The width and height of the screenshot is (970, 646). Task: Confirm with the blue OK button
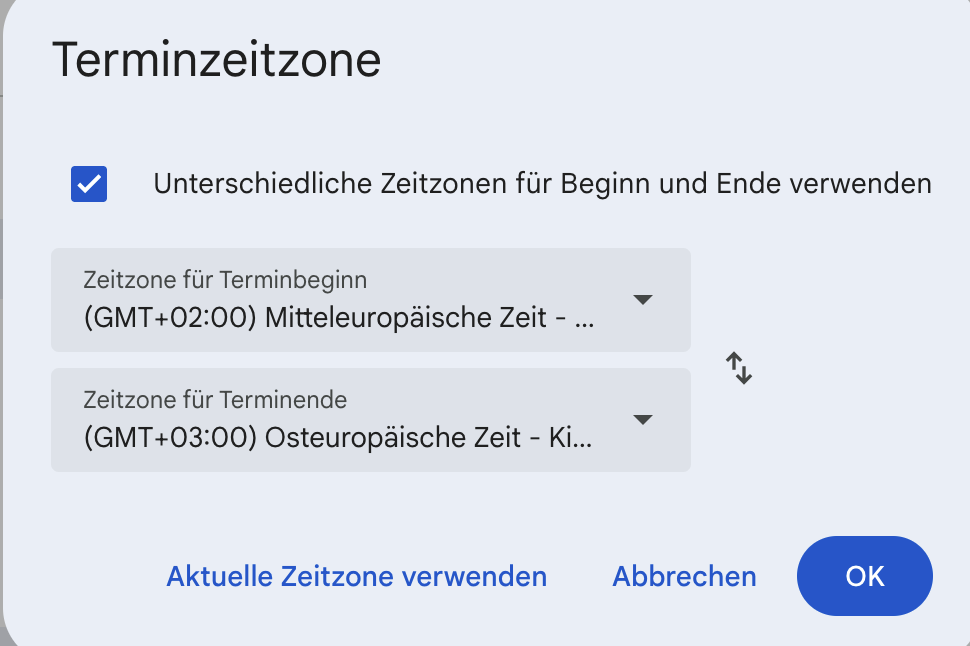(x=864, y=576)
